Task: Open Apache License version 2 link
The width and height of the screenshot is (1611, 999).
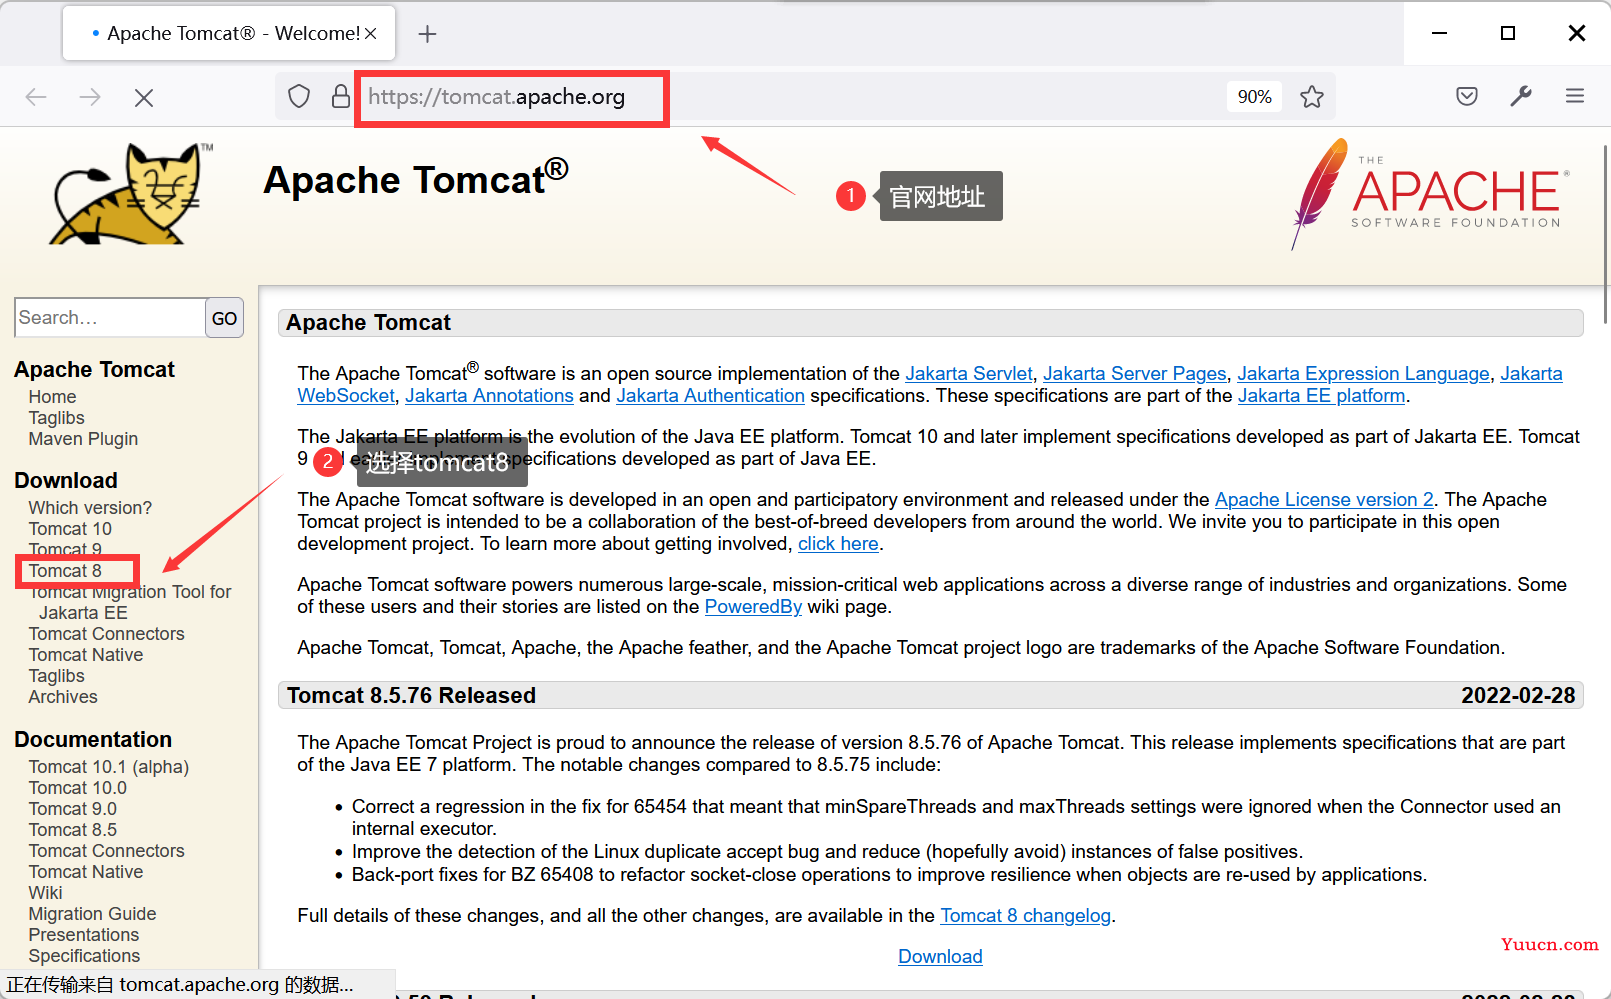Action: 1324,500
